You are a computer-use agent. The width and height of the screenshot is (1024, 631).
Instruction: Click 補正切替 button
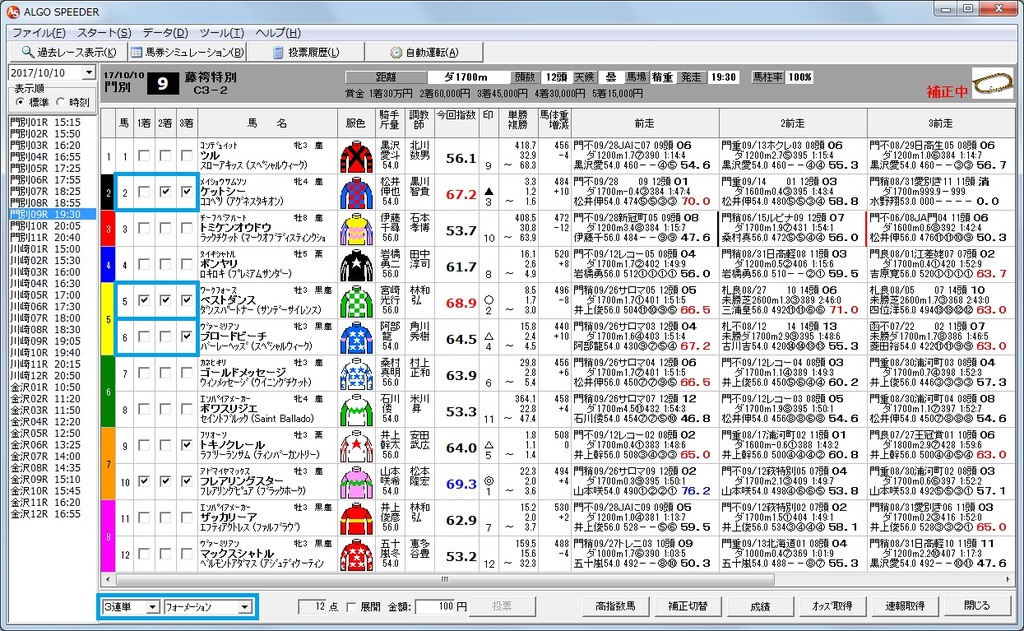(x=687, y=606)
